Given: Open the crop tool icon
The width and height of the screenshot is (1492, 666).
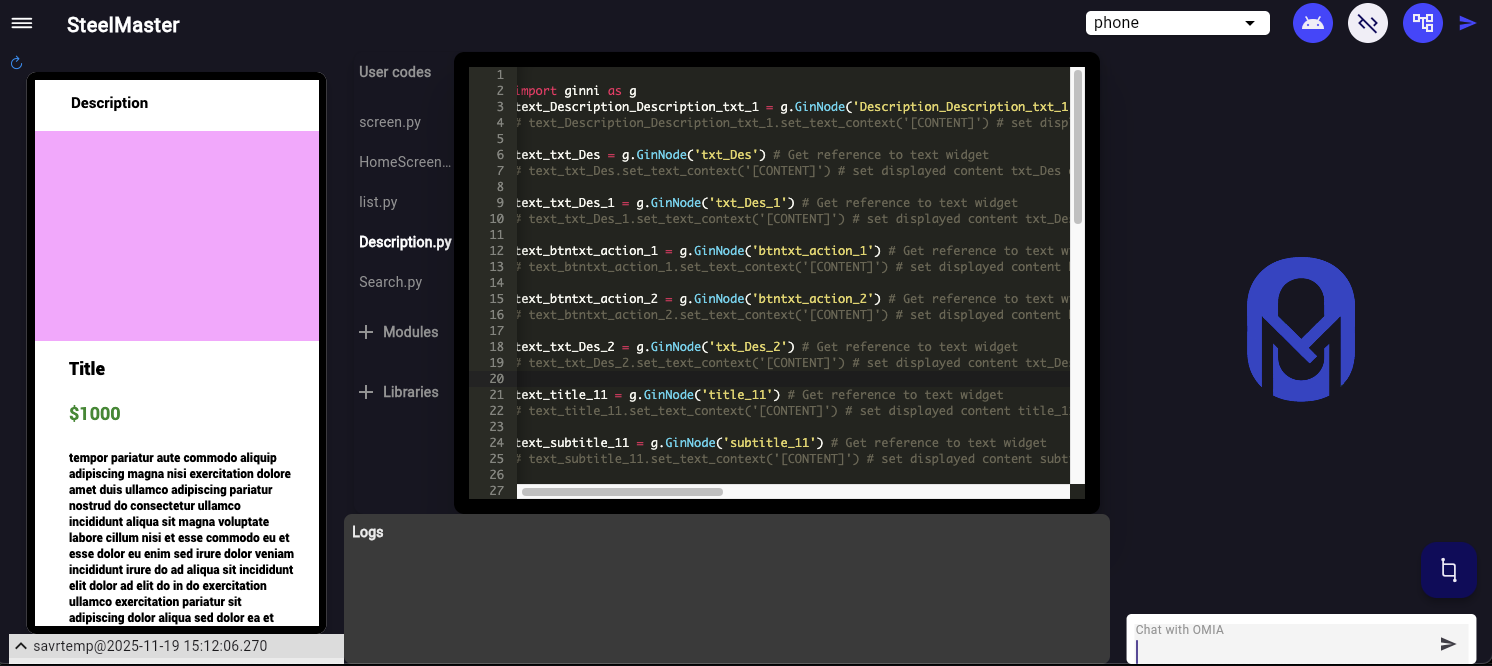Looking at the screenshot, I should pyautogui.click(x=1449, y=569).
